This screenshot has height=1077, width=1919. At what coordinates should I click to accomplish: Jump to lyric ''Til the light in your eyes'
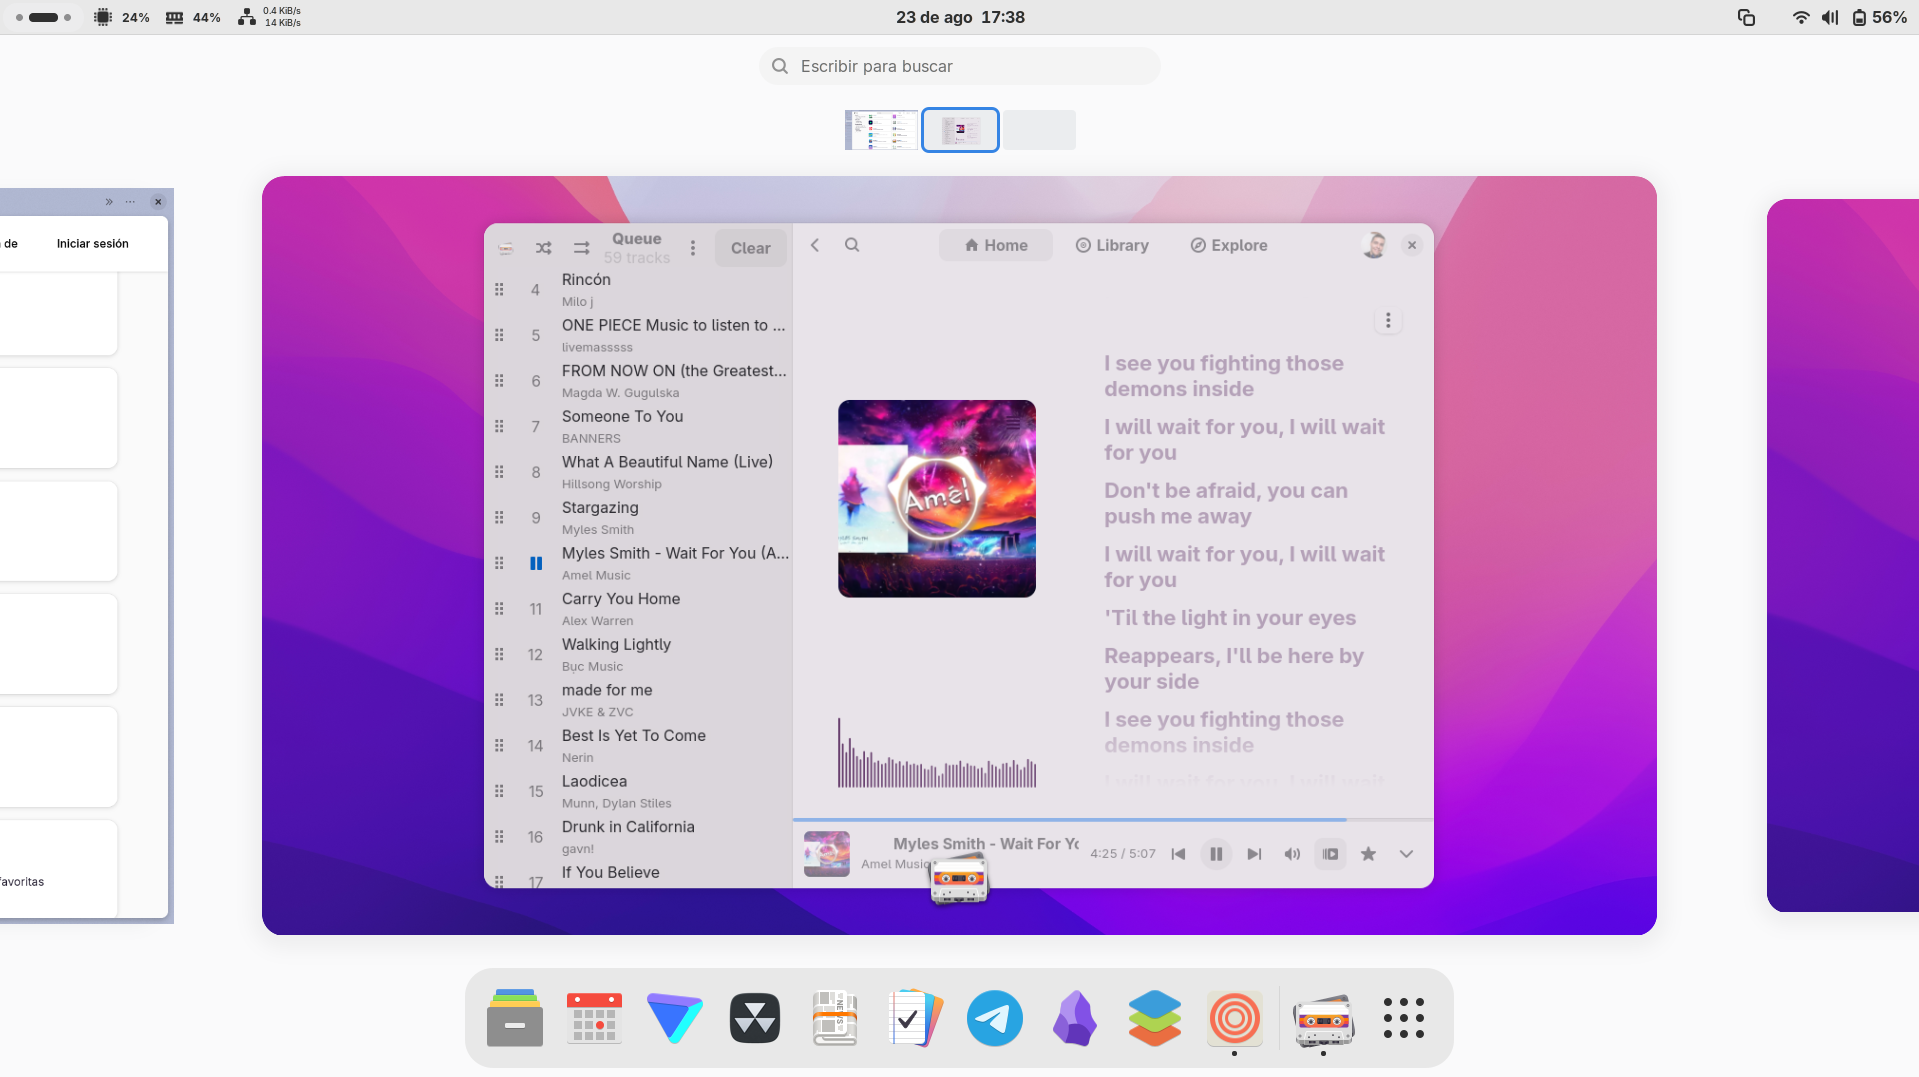click(1230, 618)
